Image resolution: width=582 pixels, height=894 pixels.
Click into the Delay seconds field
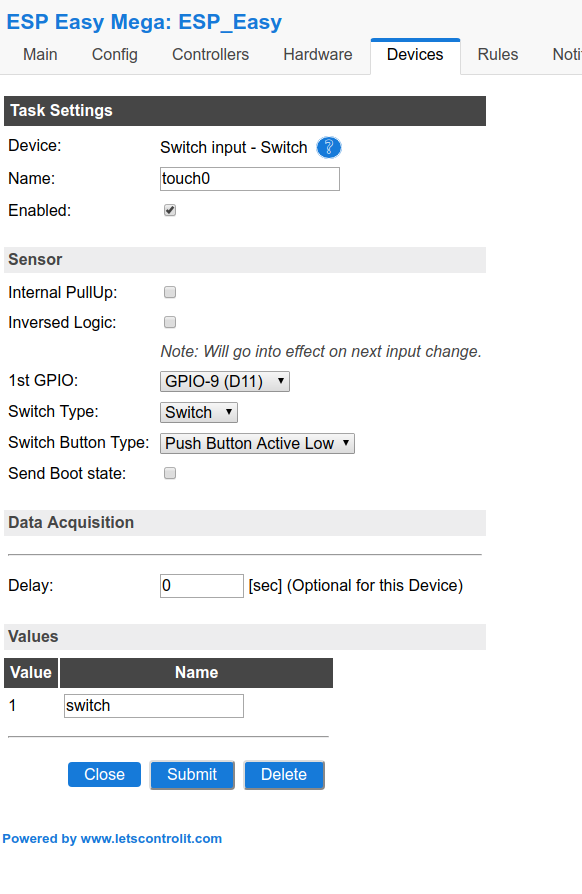[202, 586]
